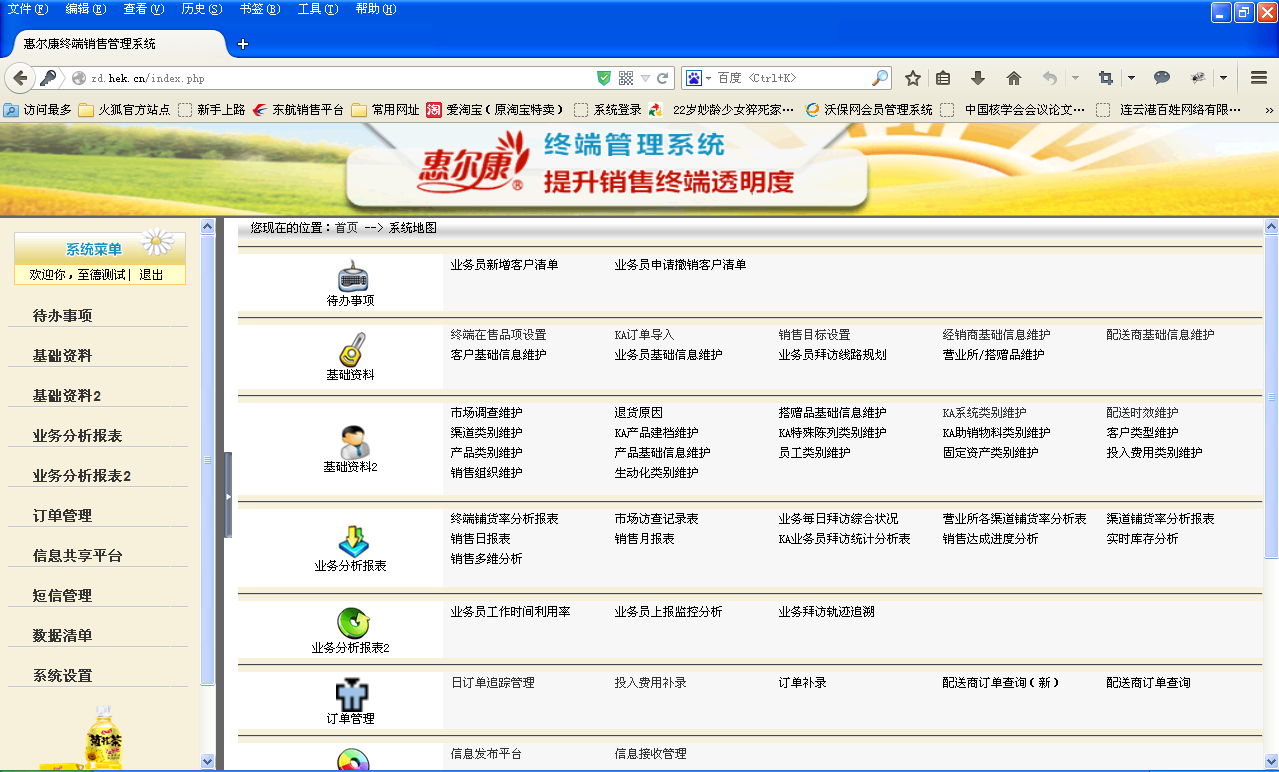Open the dropdown beside the spider icon
Screen dimensions: 1279x772
pyautogui.click(x=1222, y=78)
